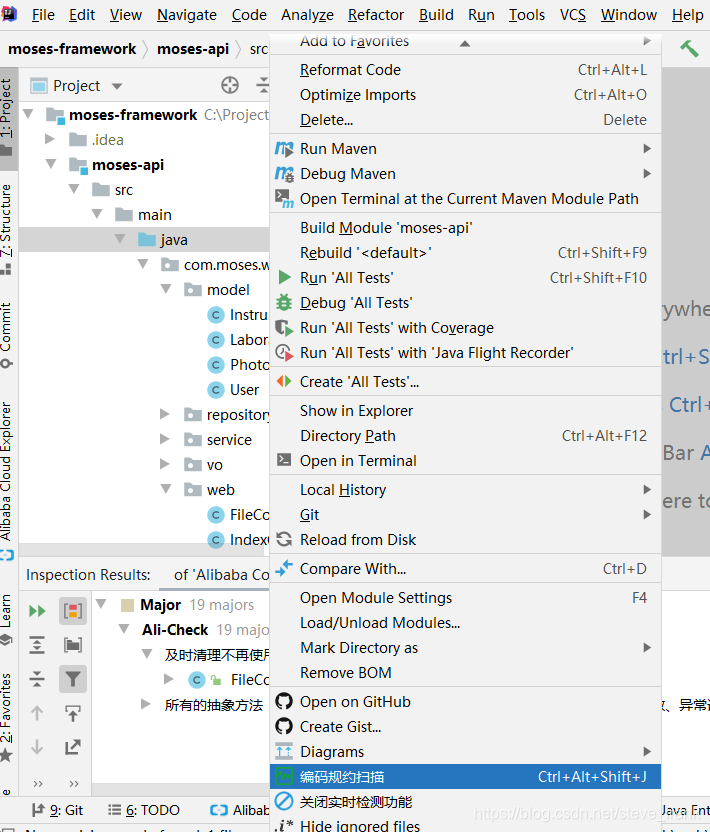Open the Git tool window tab
Screen dimensions: 710x832
coord(57,810)
